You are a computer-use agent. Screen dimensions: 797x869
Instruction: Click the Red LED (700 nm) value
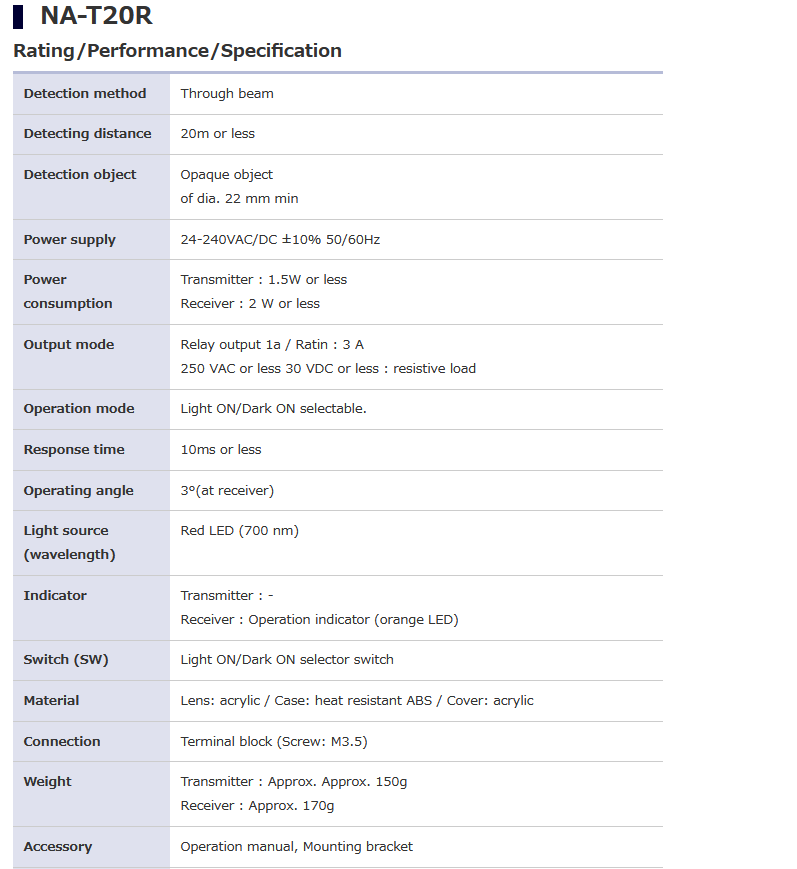[239, 531]
